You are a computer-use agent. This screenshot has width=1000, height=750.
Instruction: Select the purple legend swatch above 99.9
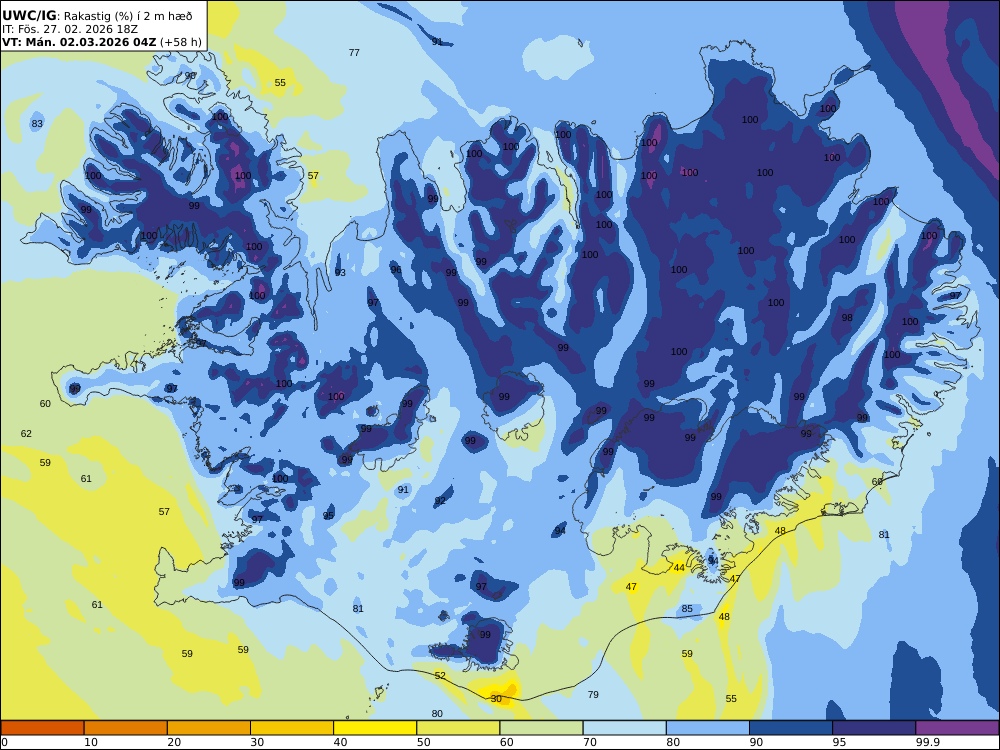coord(957,728)
